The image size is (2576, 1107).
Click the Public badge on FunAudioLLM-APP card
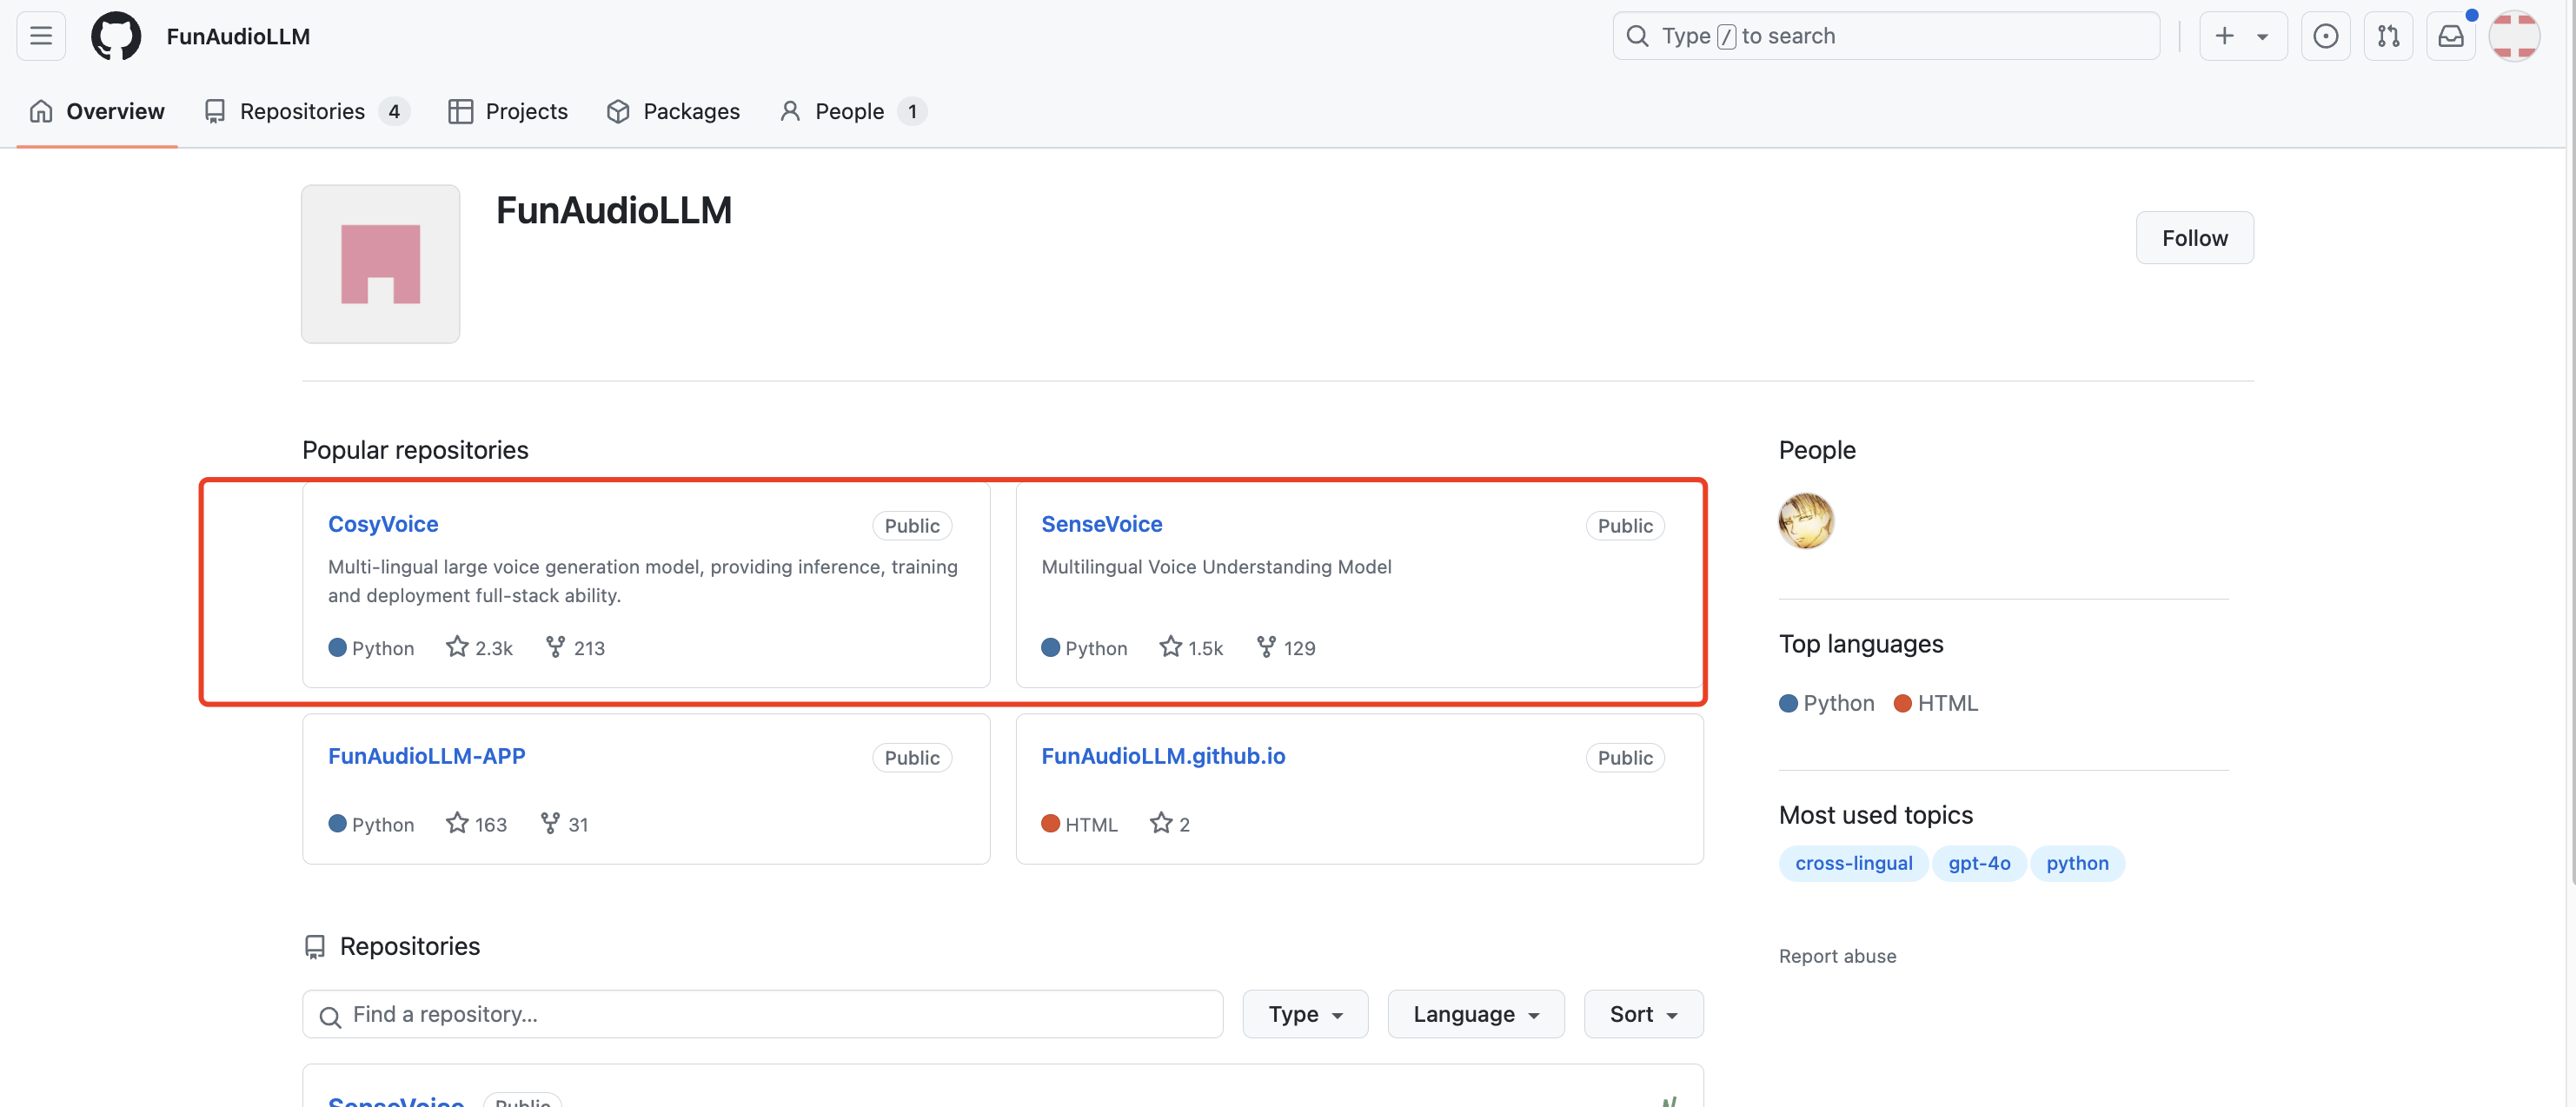point(911,757)
